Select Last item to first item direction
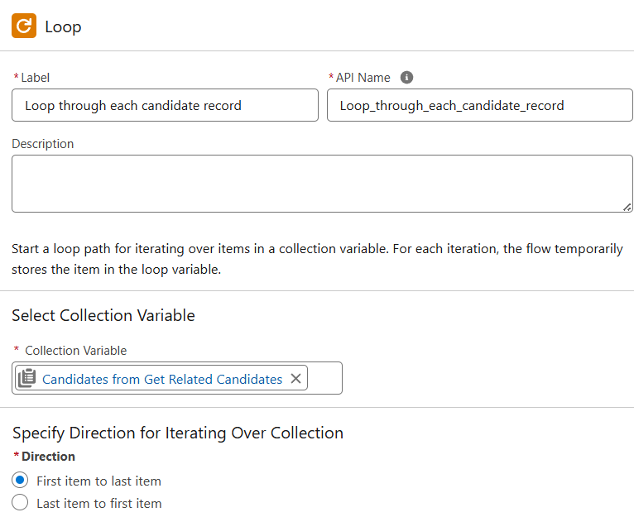Screen dimensions: 634x518 (20, 503)
